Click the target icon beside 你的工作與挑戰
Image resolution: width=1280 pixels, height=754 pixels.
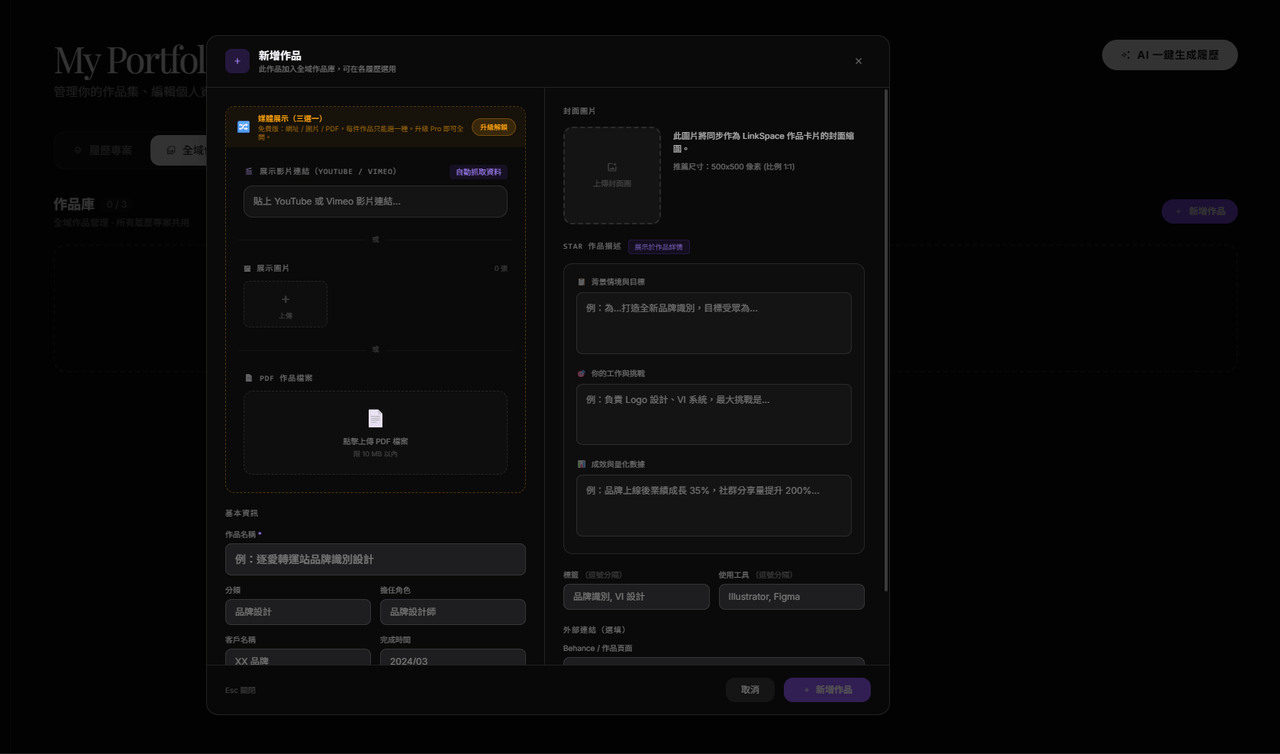(x=582, y=373)
